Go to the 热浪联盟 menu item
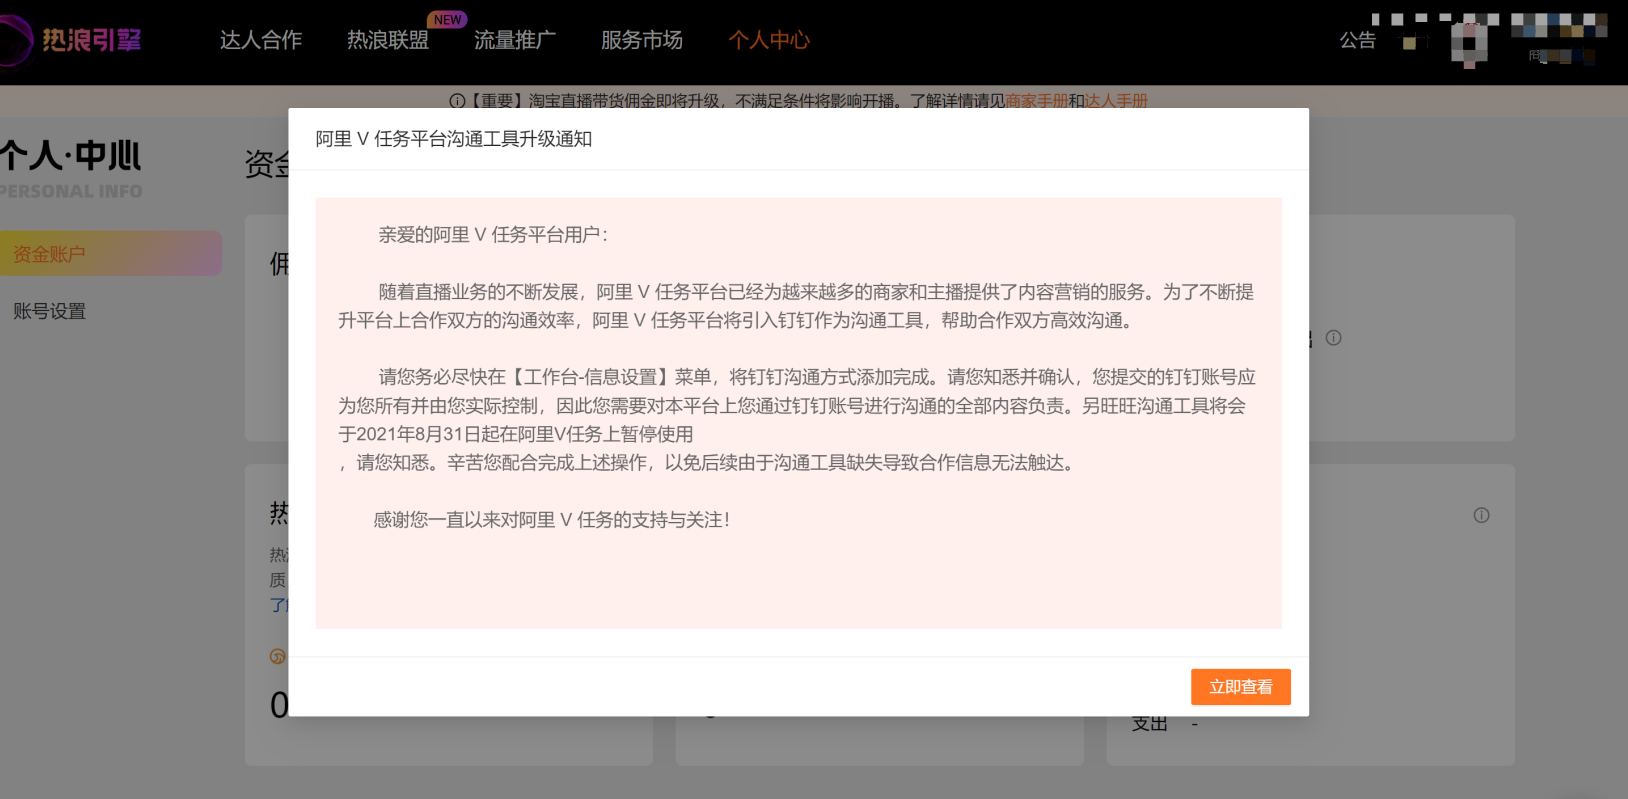1628x799 pixels. tap(388, 40)
